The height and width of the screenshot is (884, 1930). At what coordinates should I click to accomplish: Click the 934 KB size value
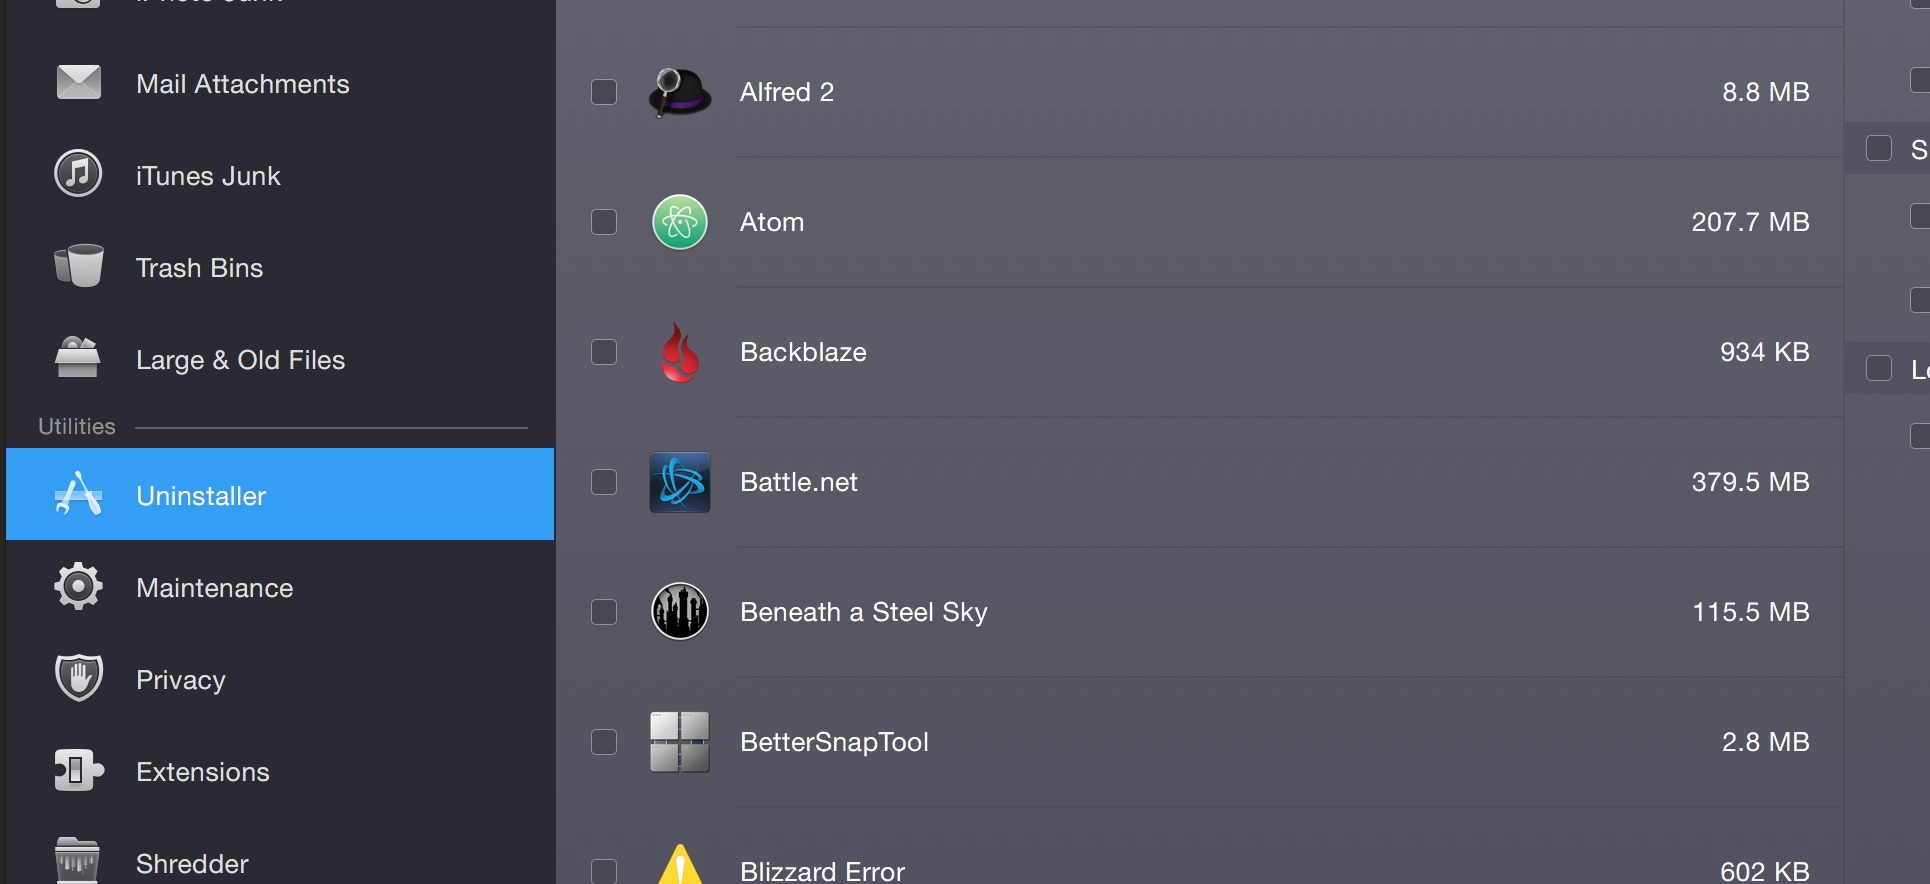point(1765,352)
